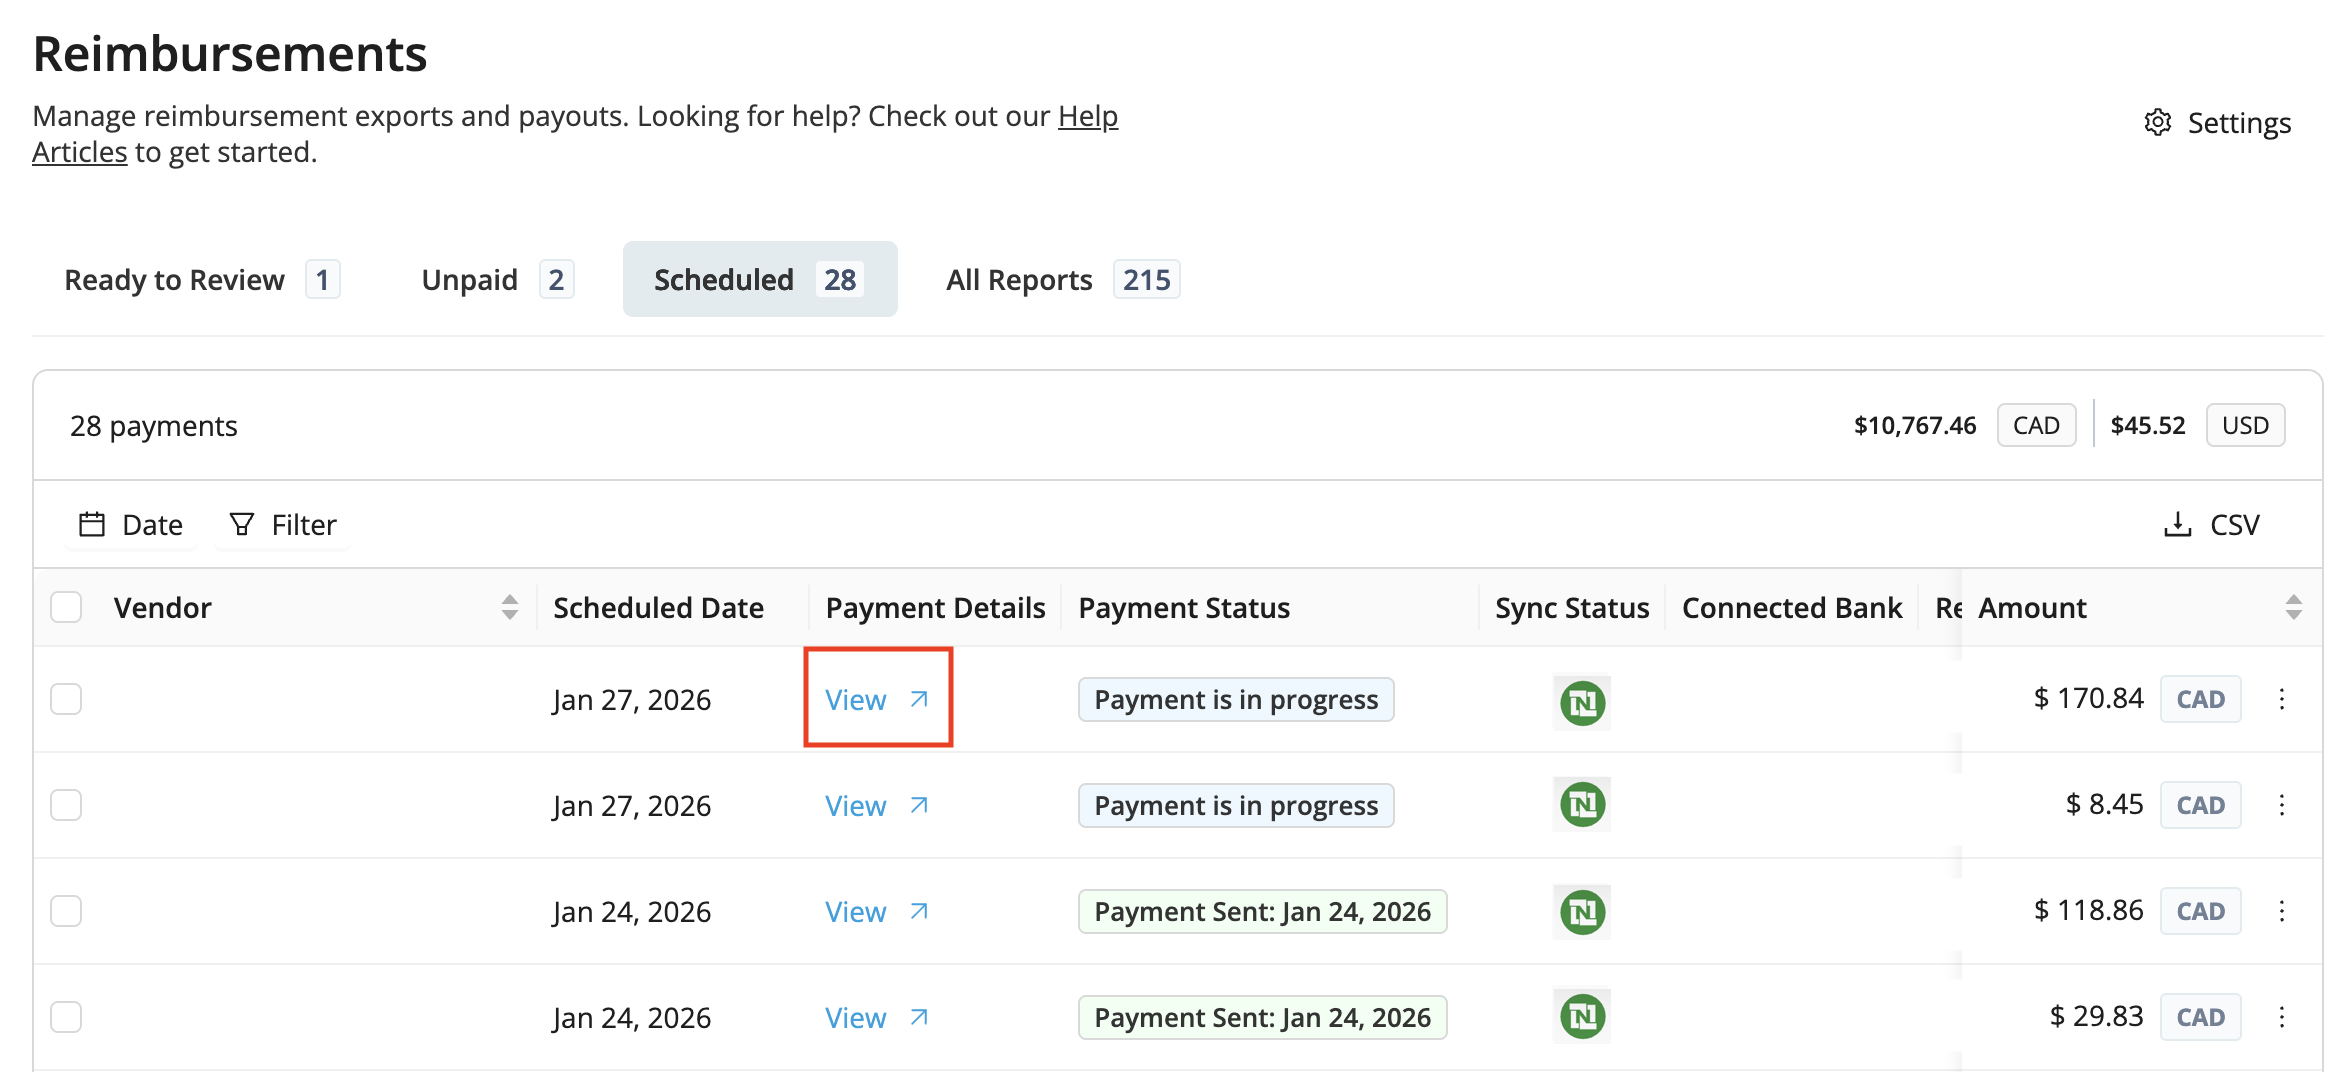Click the external-link arrow beside the first View
The width and height of the screenshot is (2350, 1072).
tap(919, 698)
